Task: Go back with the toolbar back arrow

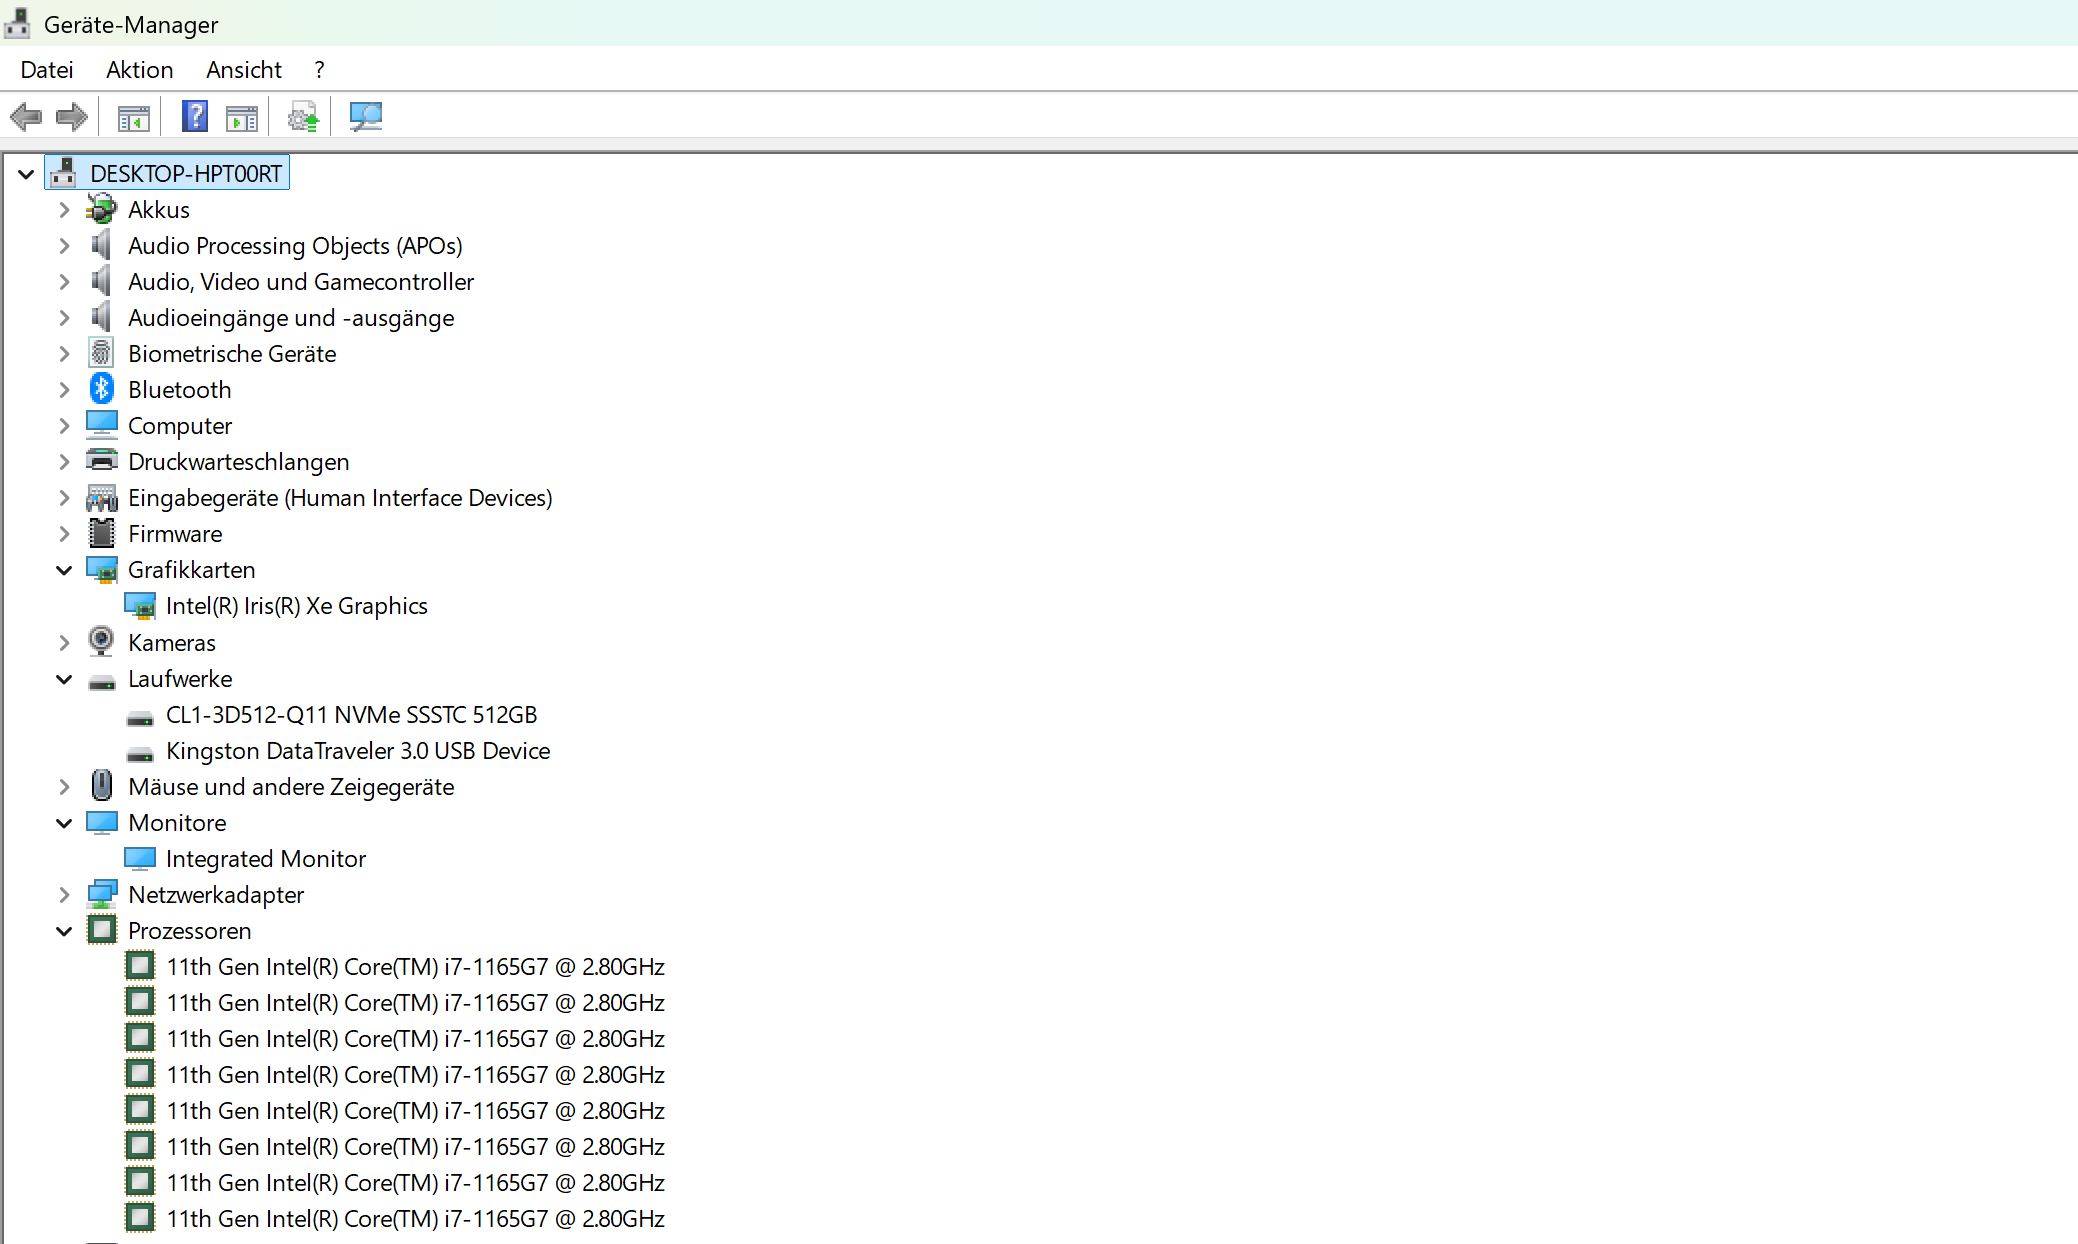Action: [x=26, y=117]
